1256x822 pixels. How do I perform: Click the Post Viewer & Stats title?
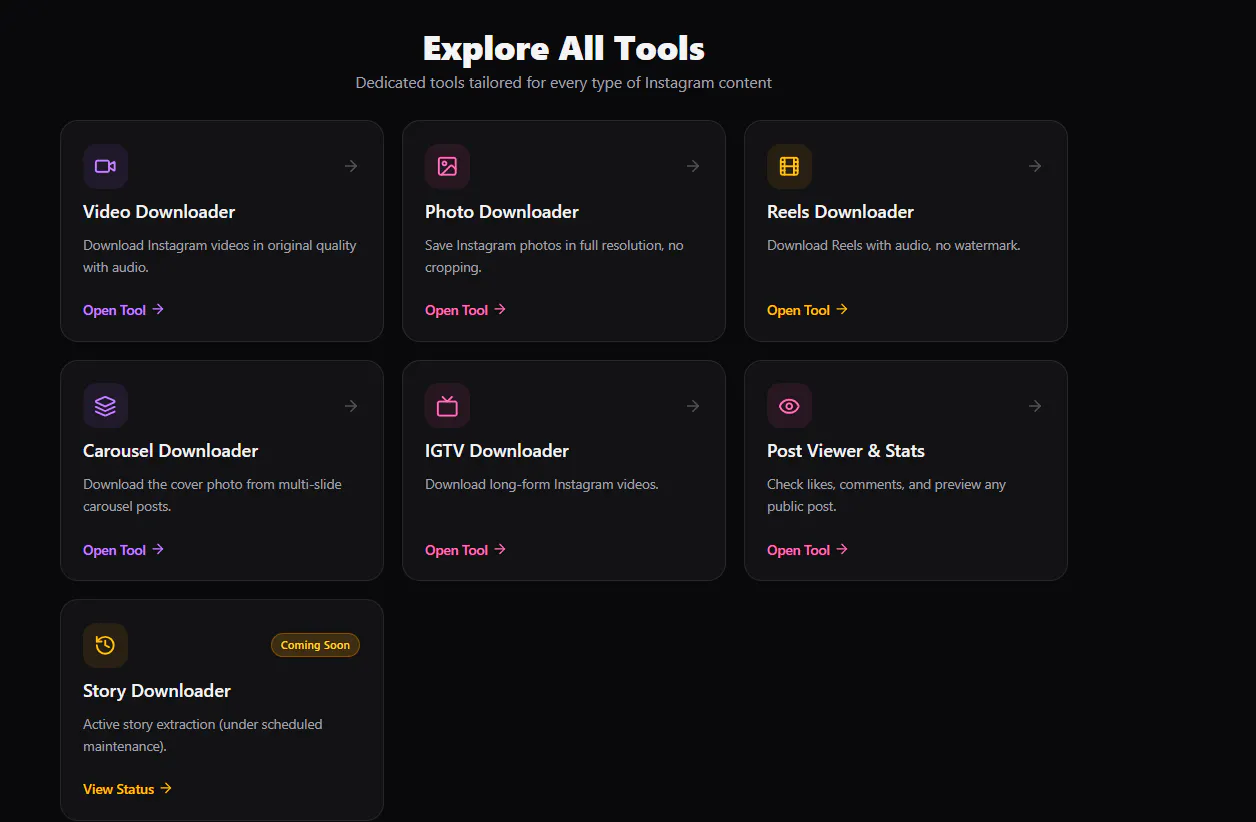(x=846, y=451)
